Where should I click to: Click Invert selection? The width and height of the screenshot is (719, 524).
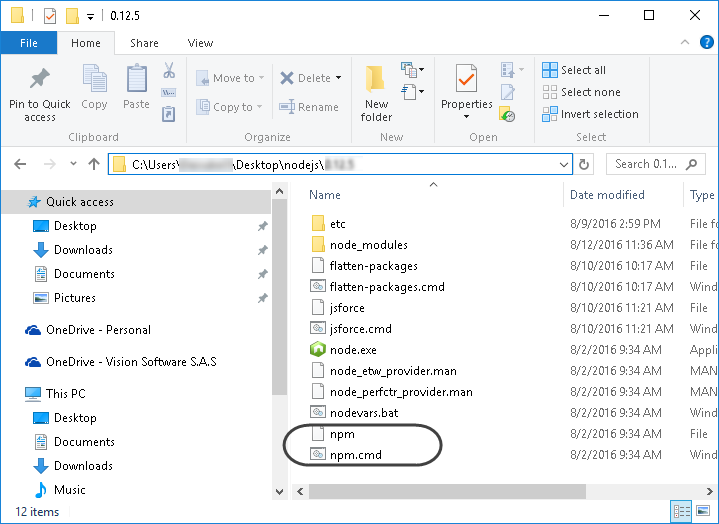[590, 114]
